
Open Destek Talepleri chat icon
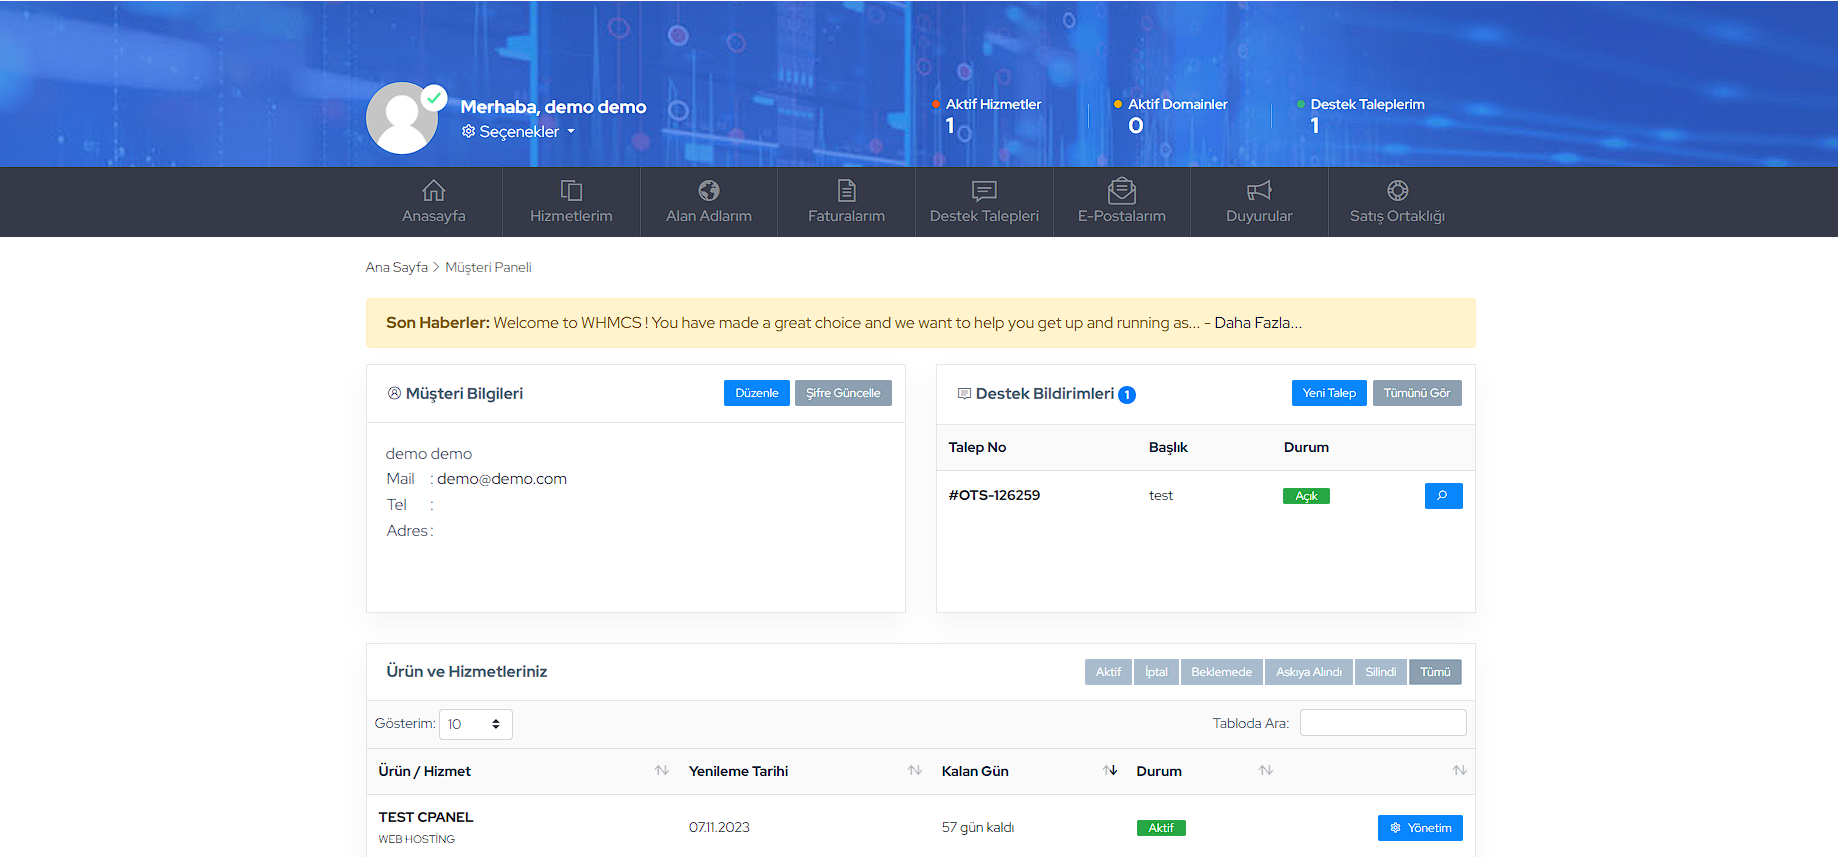(x=984, y=191)
